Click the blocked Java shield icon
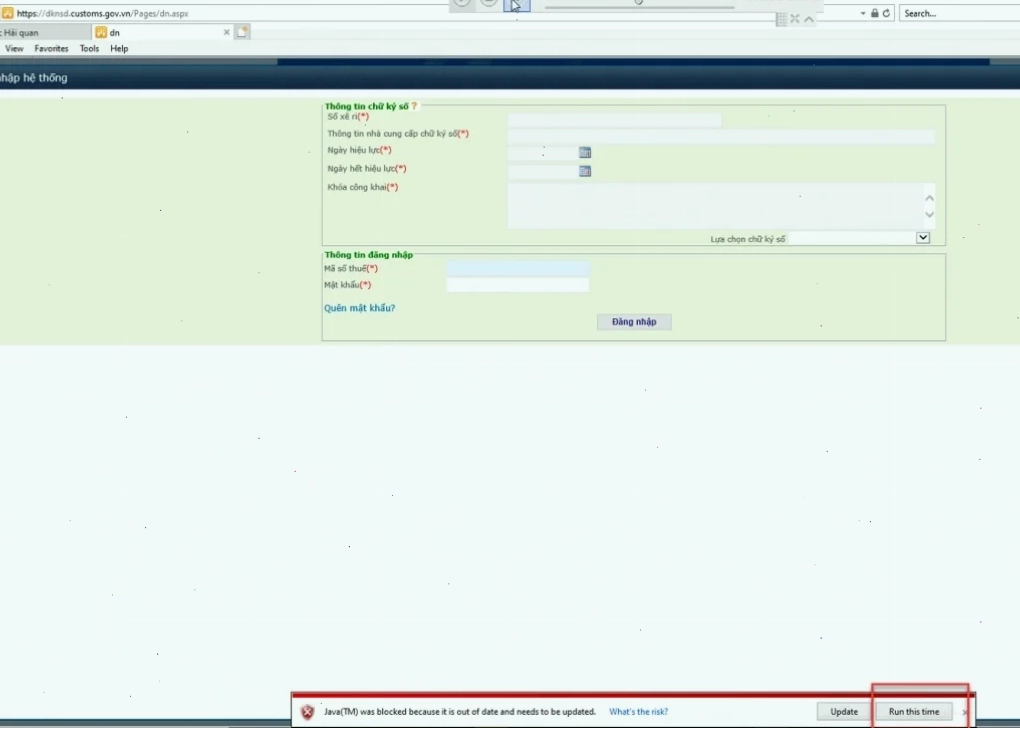 click(x=308, y=711)
